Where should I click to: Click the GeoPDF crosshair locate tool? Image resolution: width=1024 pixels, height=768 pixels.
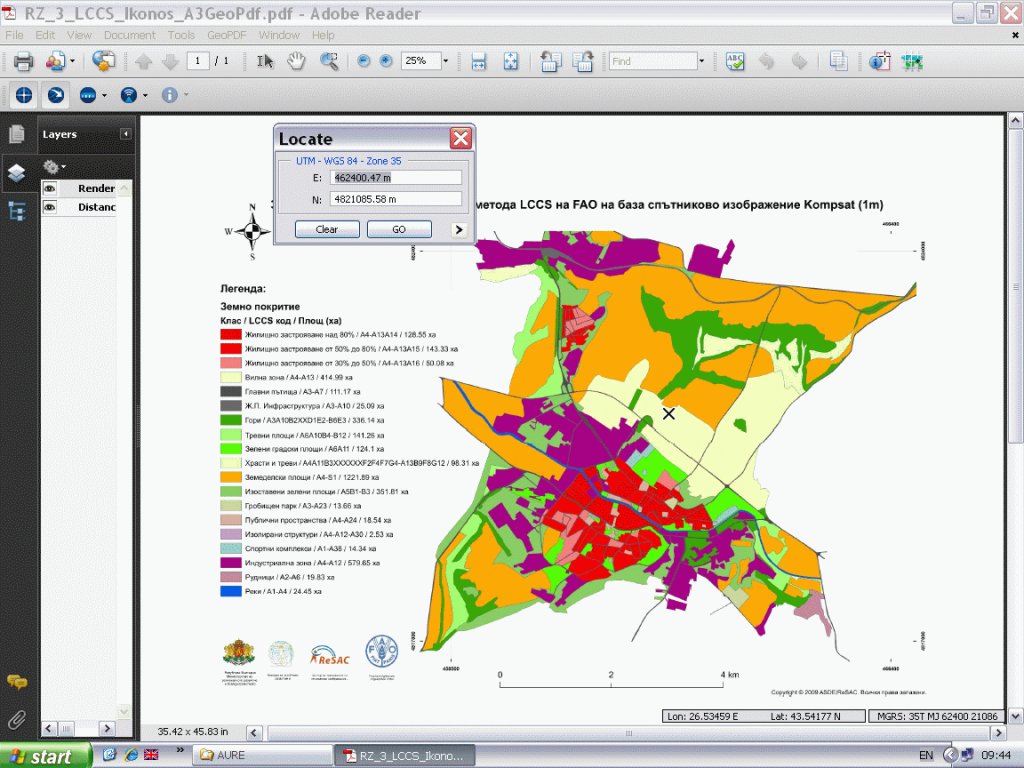tap(25, 95)
